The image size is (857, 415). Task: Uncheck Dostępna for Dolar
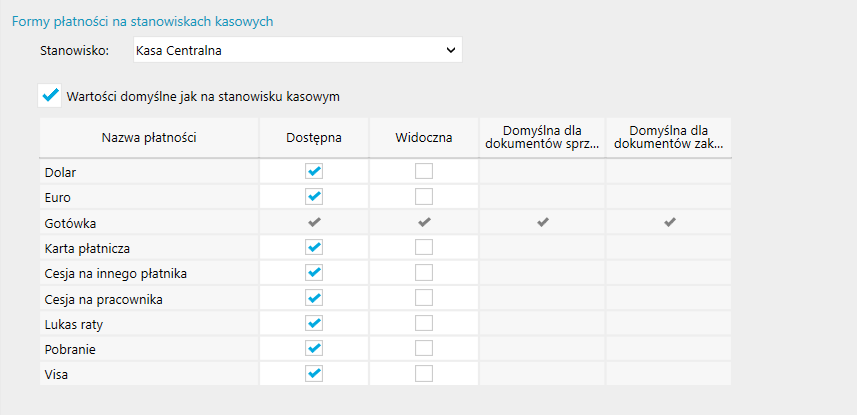[x=314, y=172]
